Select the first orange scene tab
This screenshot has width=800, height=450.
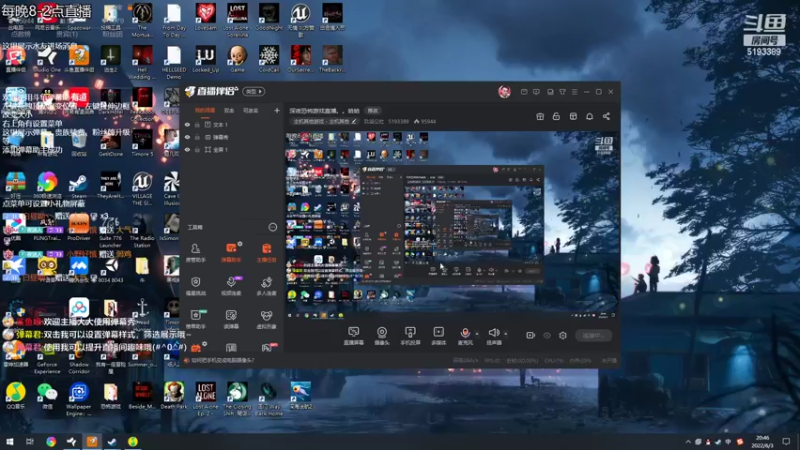[205, 110]
